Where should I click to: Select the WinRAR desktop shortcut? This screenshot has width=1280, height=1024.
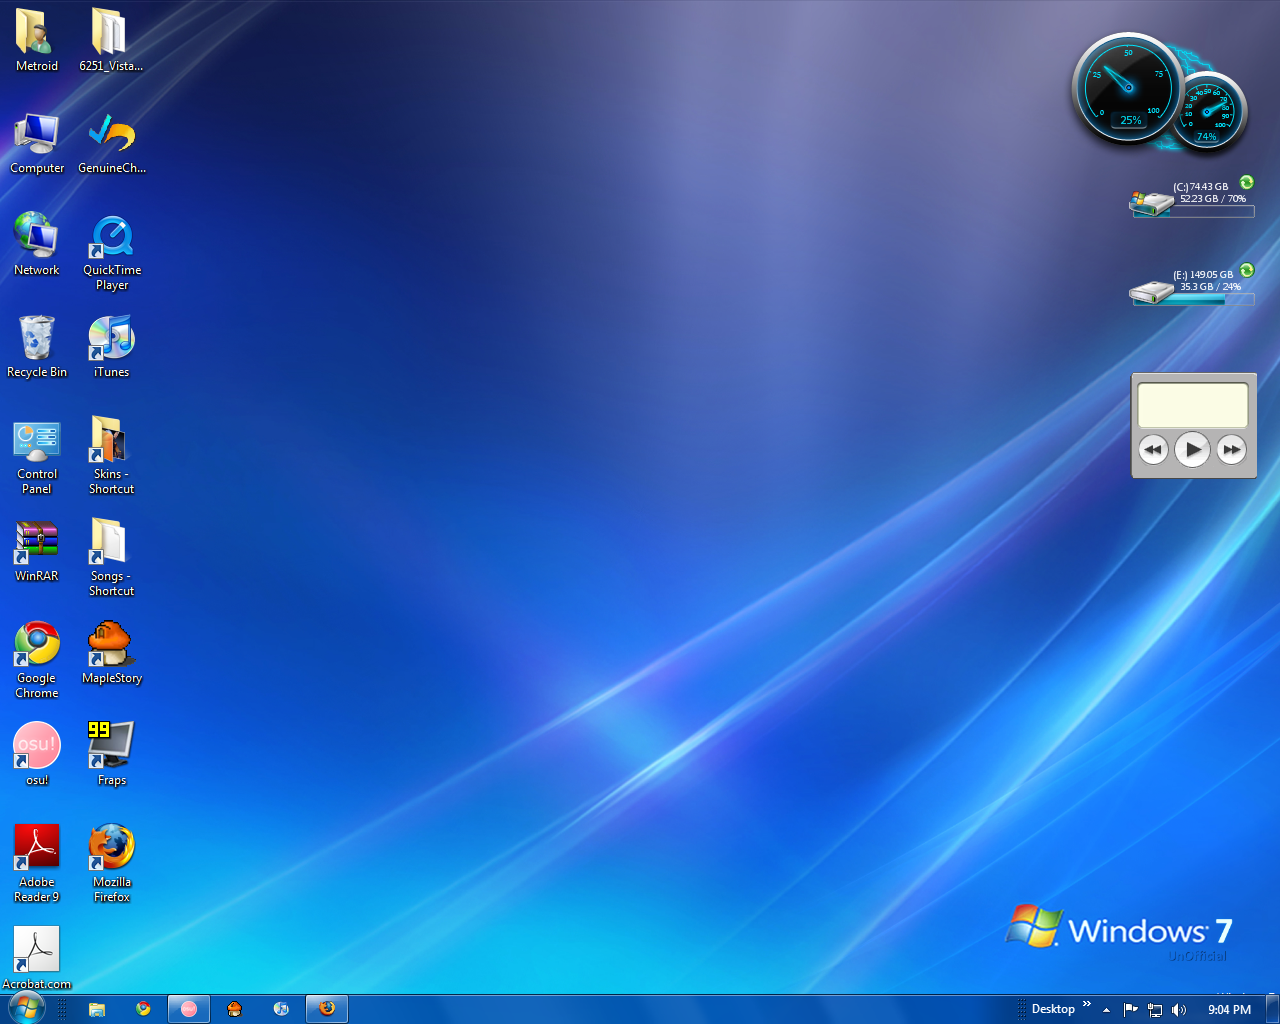tap(37, 551)
